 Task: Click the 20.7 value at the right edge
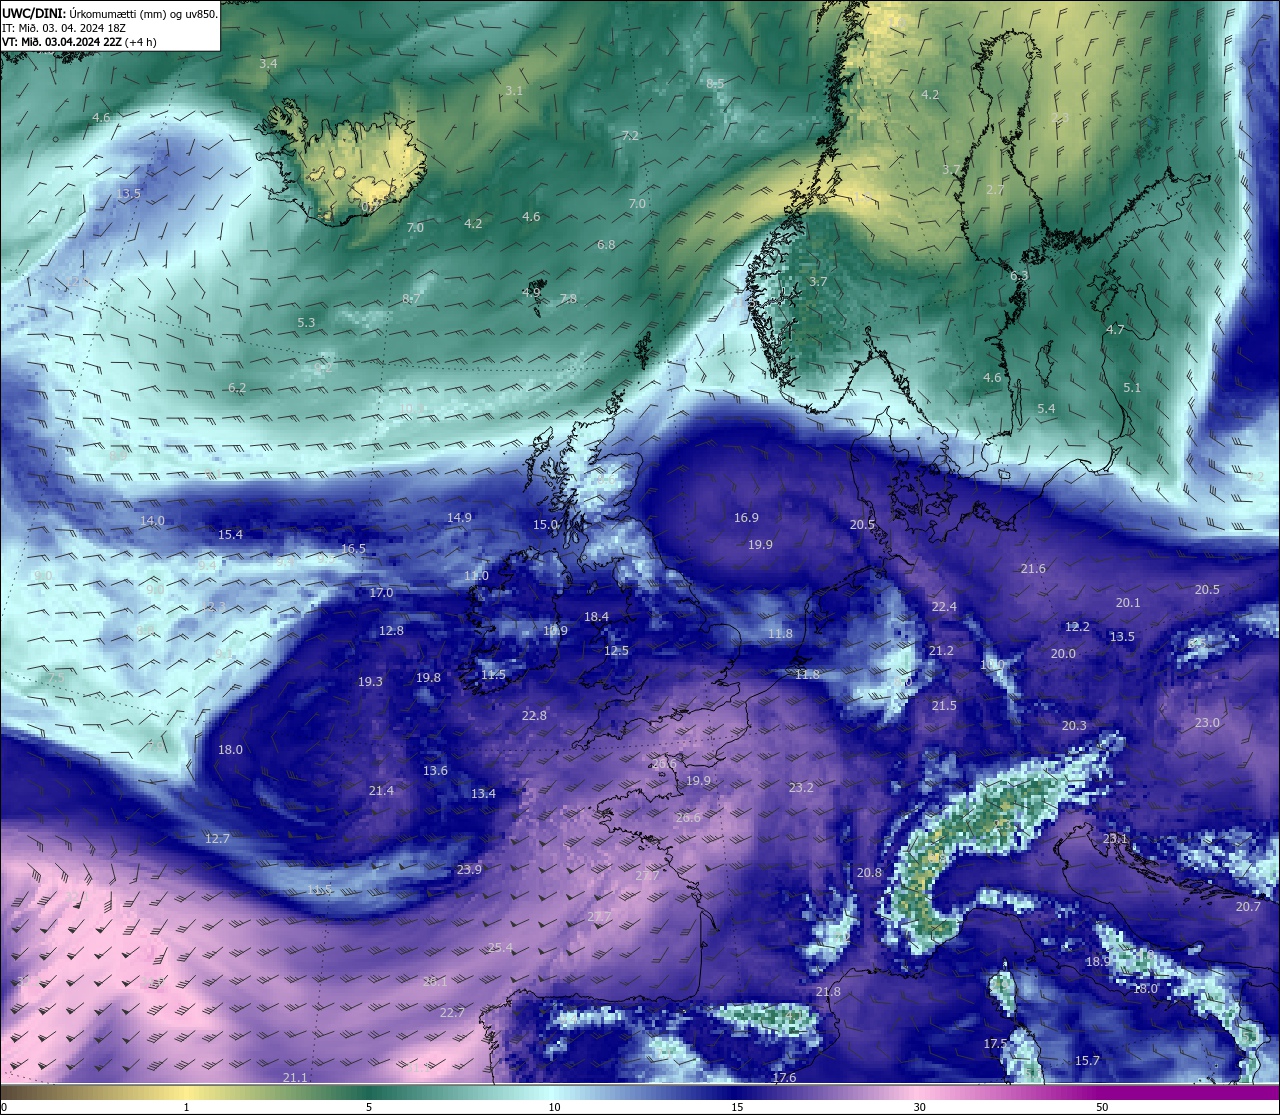(x=1248, y=907)
